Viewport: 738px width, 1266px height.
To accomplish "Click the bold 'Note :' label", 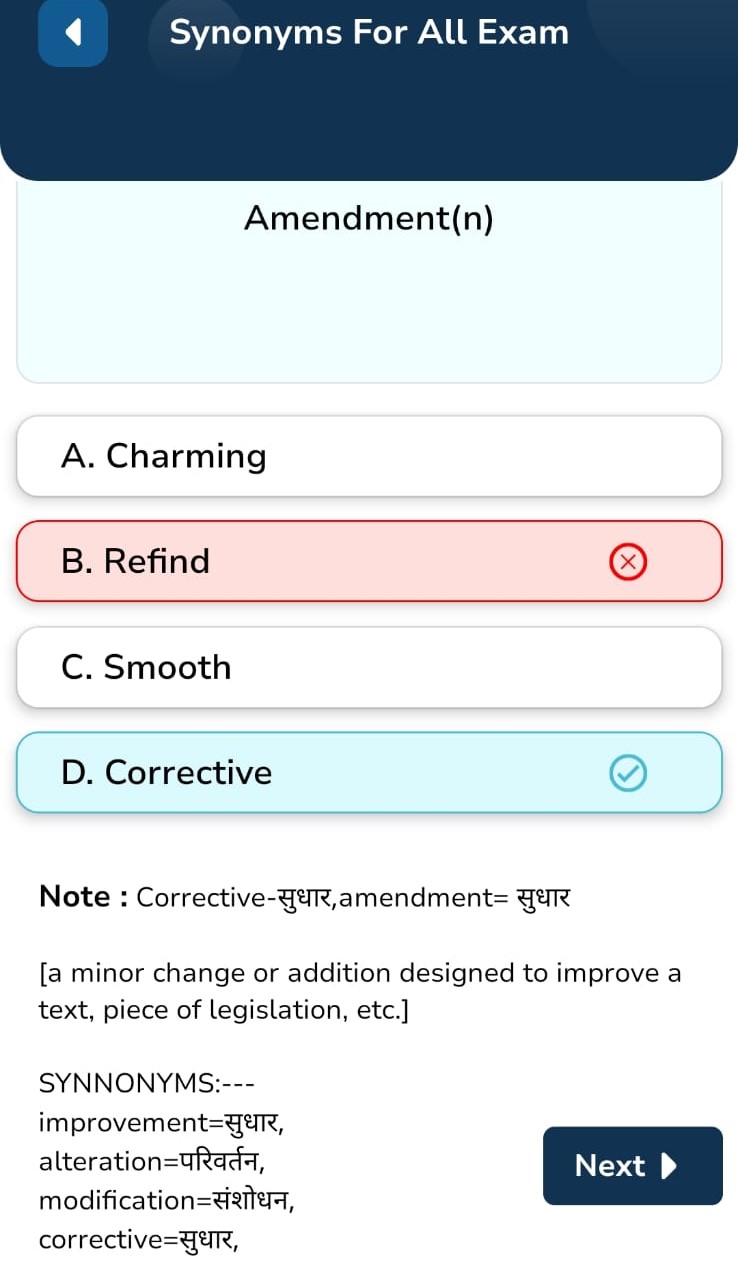I will pyautogui.click(x=83, y=897).
